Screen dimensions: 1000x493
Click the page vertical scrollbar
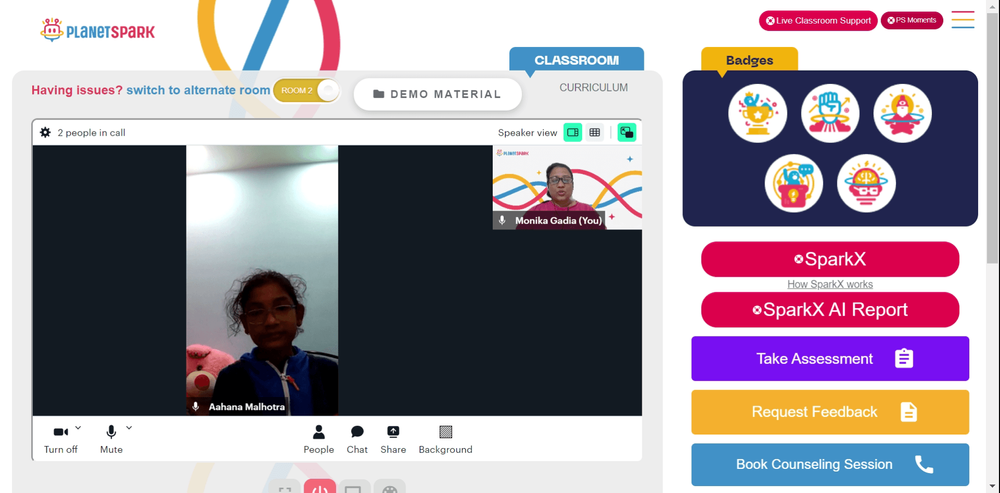993,136
